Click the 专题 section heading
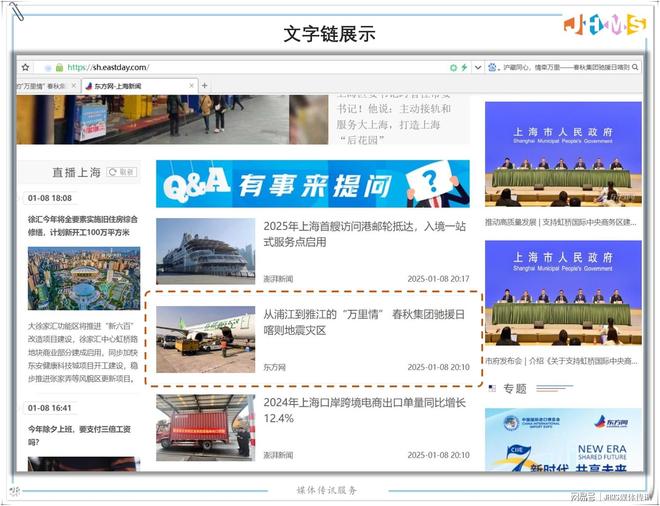Viewport: 660px width, 506px height. coord(515,388)
